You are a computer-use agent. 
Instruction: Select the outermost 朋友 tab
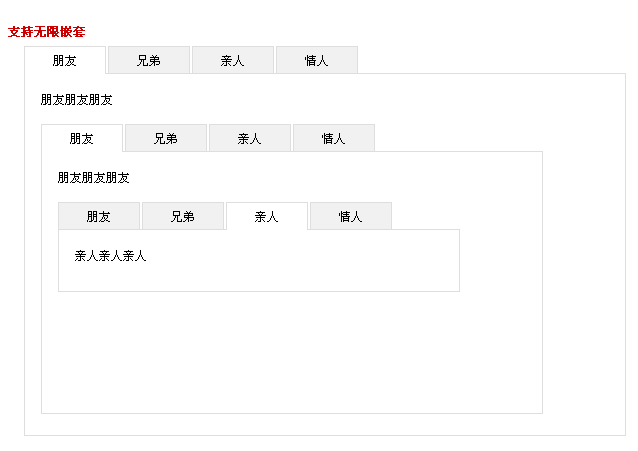tap(65, 60)
